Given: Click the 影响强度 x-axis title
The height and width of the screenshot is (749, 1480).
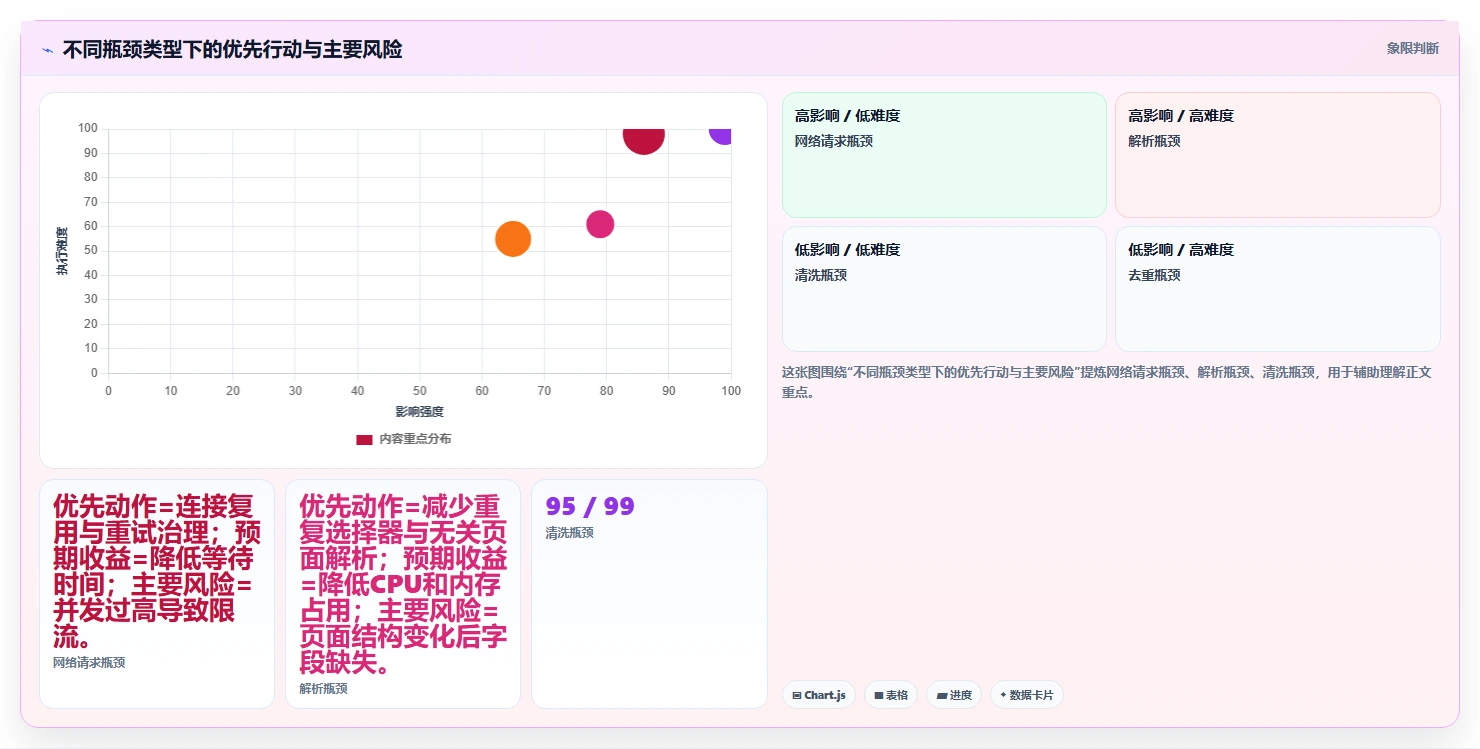Looking at the screenshot, I should coord(420,412).
